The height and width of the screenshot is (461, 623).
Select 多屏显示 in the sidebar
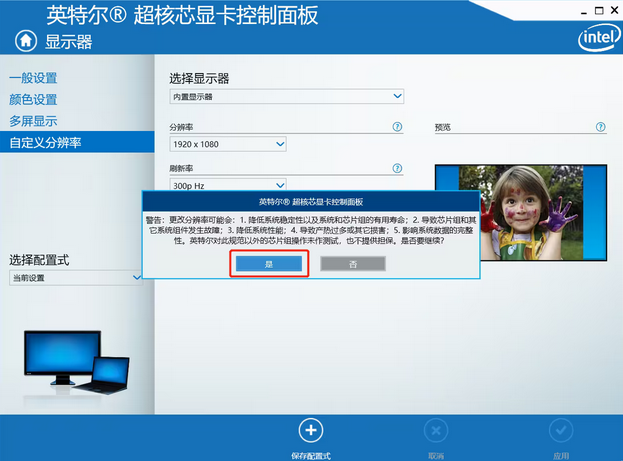(x=33, y=121)
